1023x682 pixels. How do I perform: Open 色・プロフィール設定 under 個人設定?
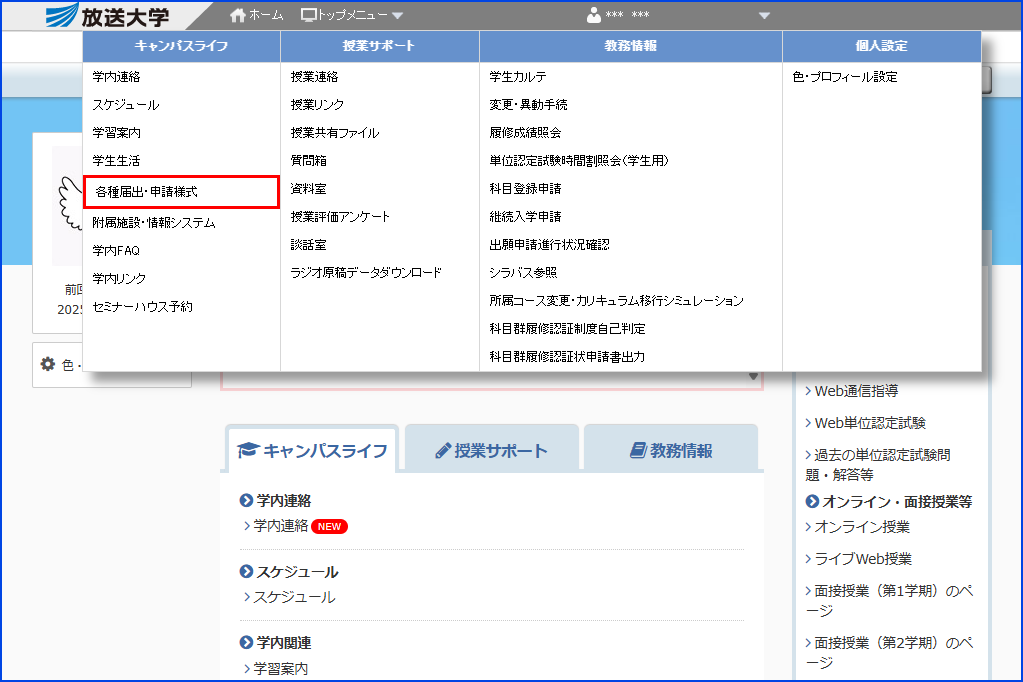tap(845, 77)
